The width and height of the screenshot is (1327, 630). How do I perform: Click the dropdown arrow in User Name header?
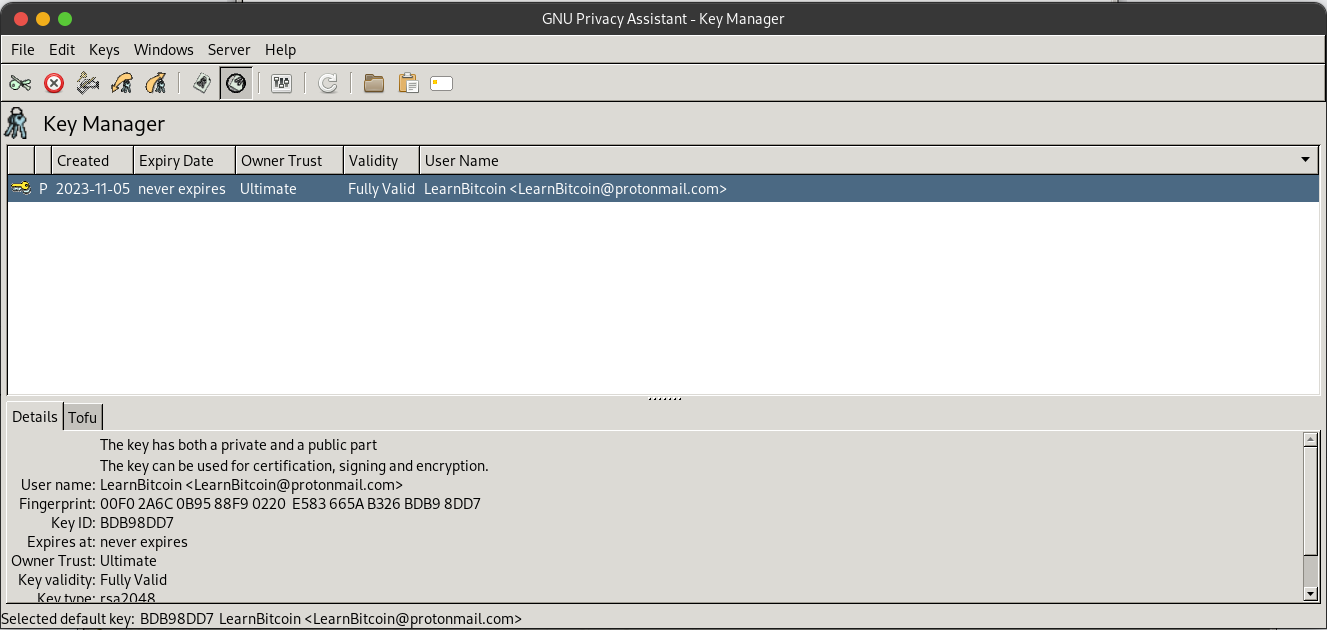1305,160
